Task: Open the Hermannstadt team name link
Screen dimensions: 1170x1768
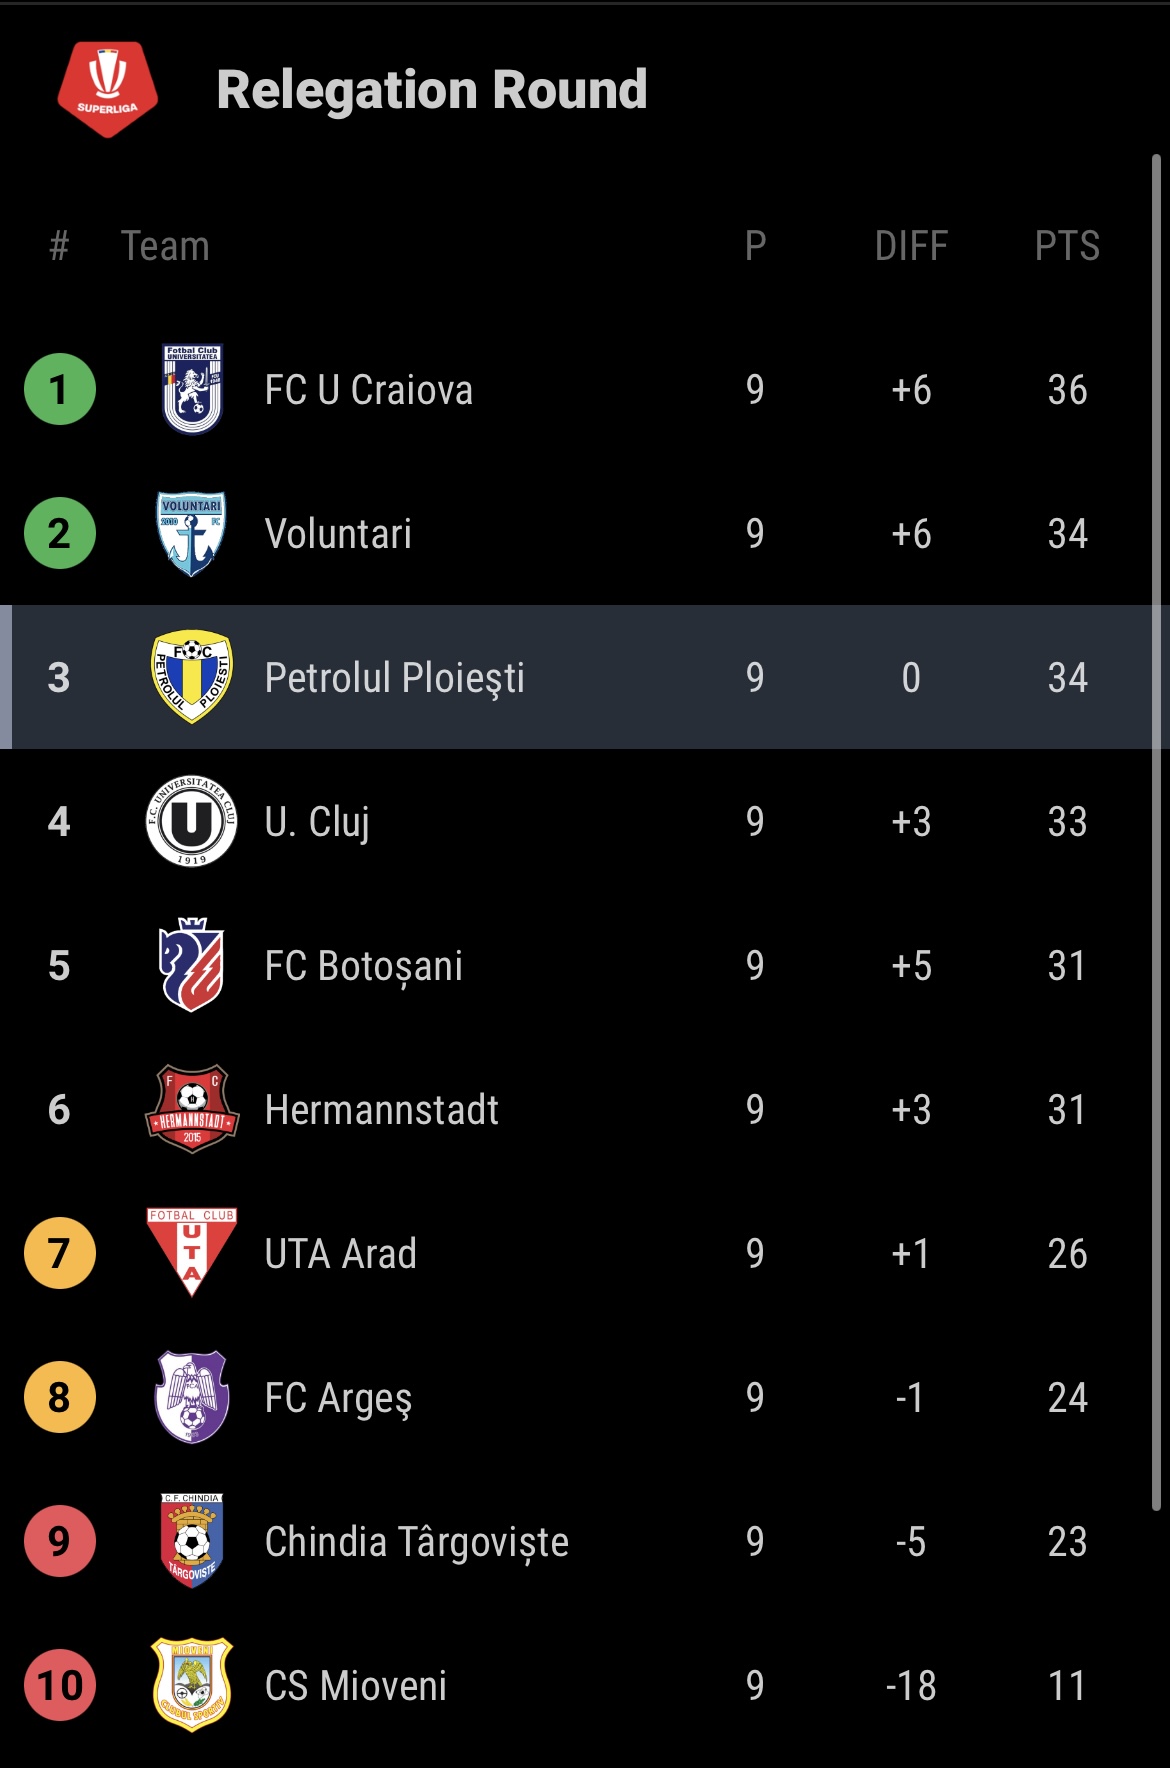Action: [382, 1110]
